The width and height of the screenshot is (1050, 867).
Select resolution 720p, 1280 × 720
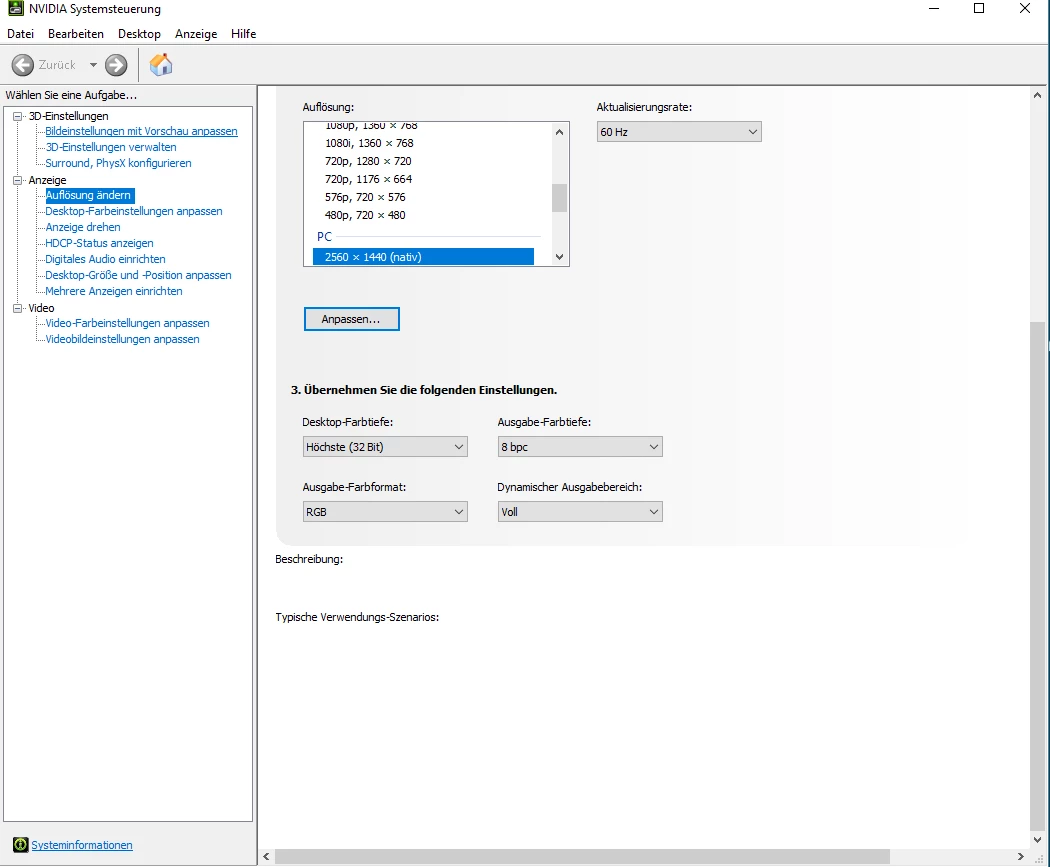(x=368, y=161)
